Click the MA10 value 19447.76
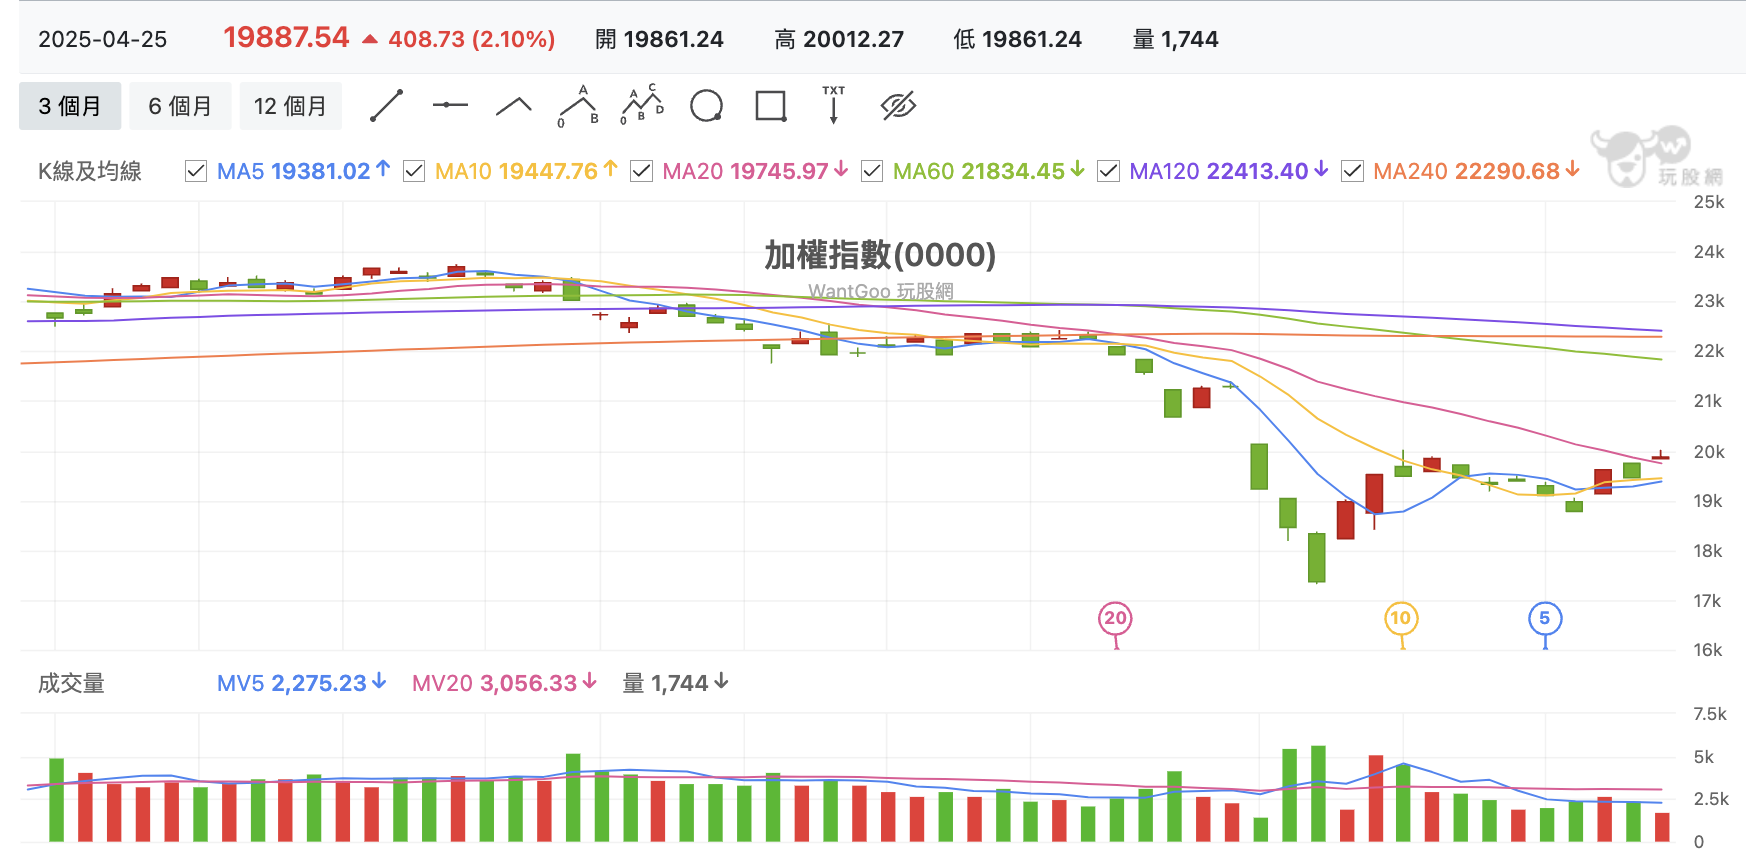 (548, 171)
